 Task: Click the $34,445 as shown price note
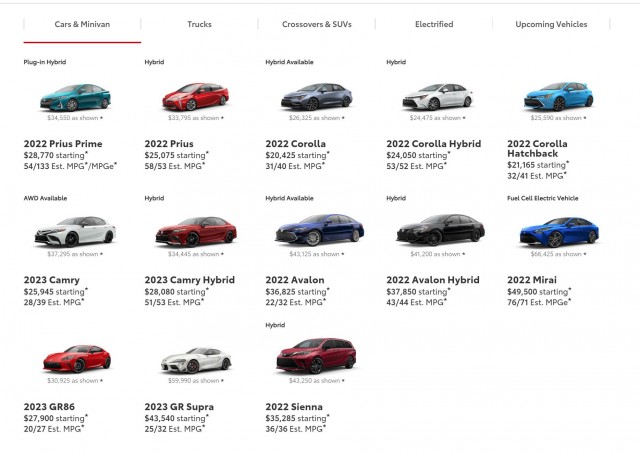point(196,254)
